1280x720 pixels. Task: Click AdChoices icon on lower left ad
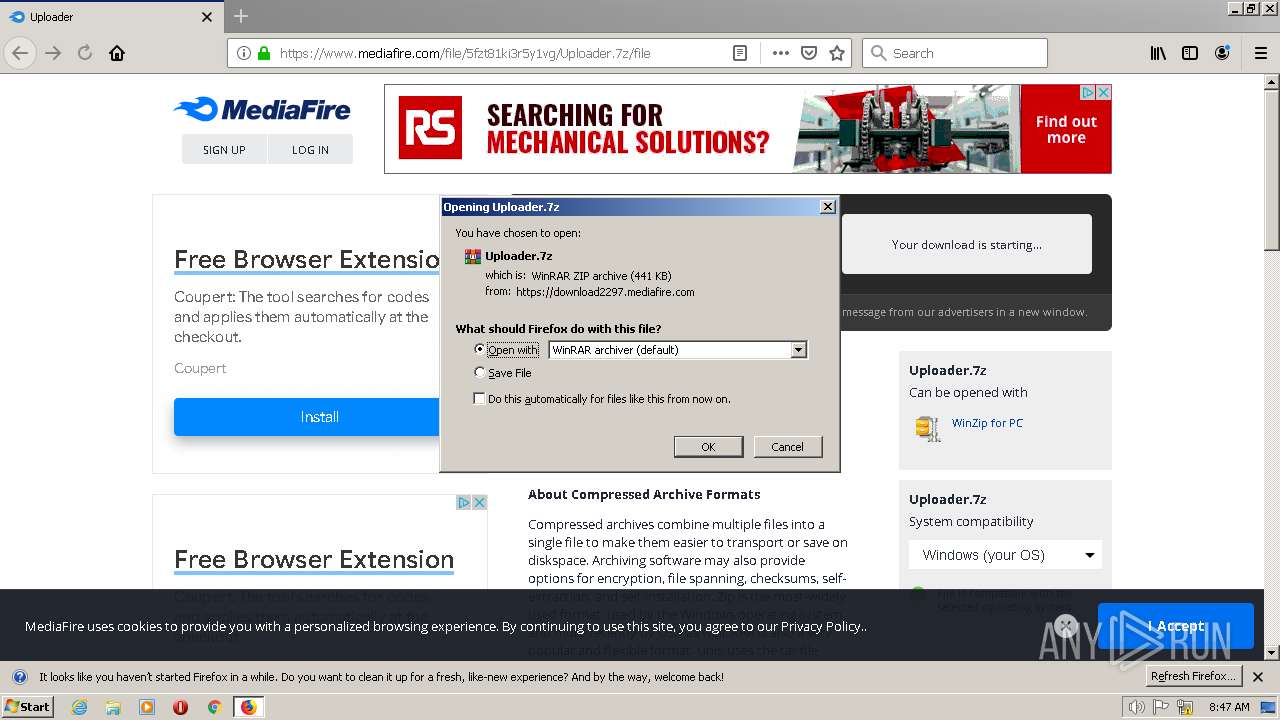(464, 502)
